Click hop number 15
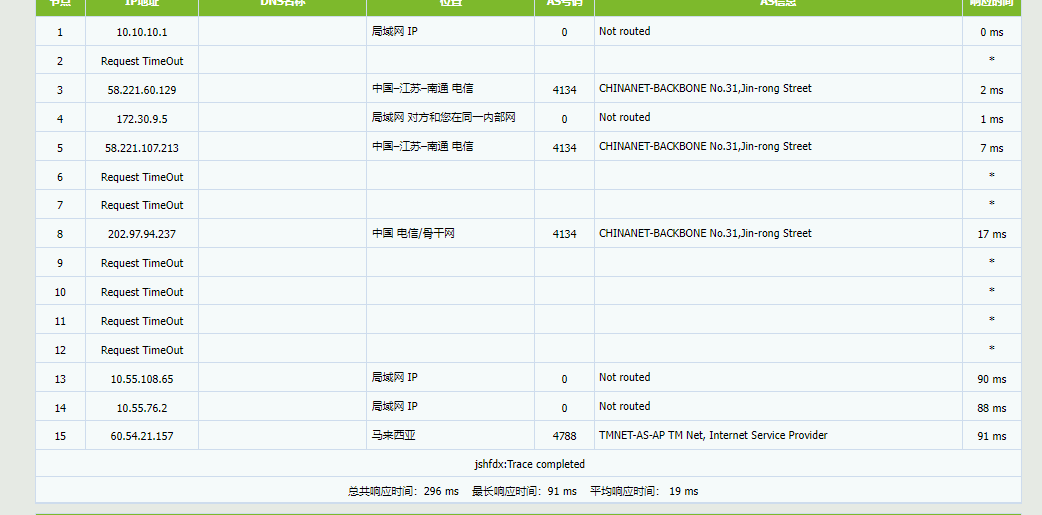 coord(60,437)
